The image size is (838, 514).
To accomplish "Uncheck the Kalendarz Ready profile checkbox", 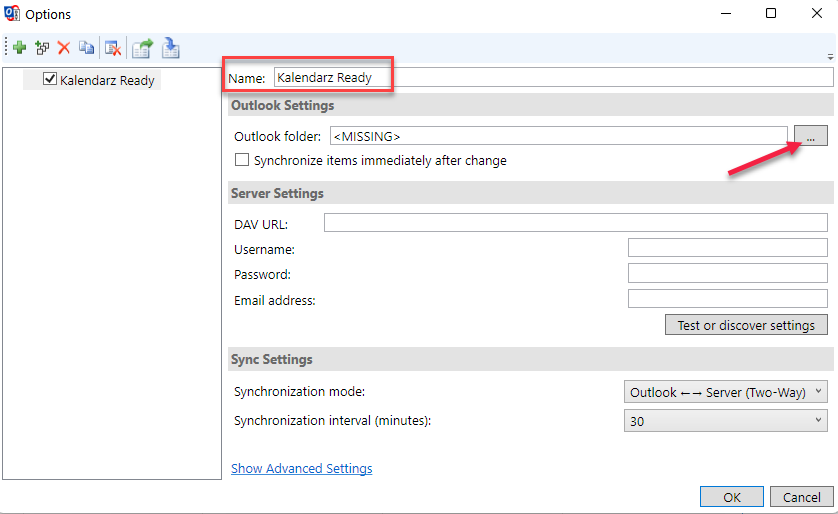I will click(x=50, y=79).
